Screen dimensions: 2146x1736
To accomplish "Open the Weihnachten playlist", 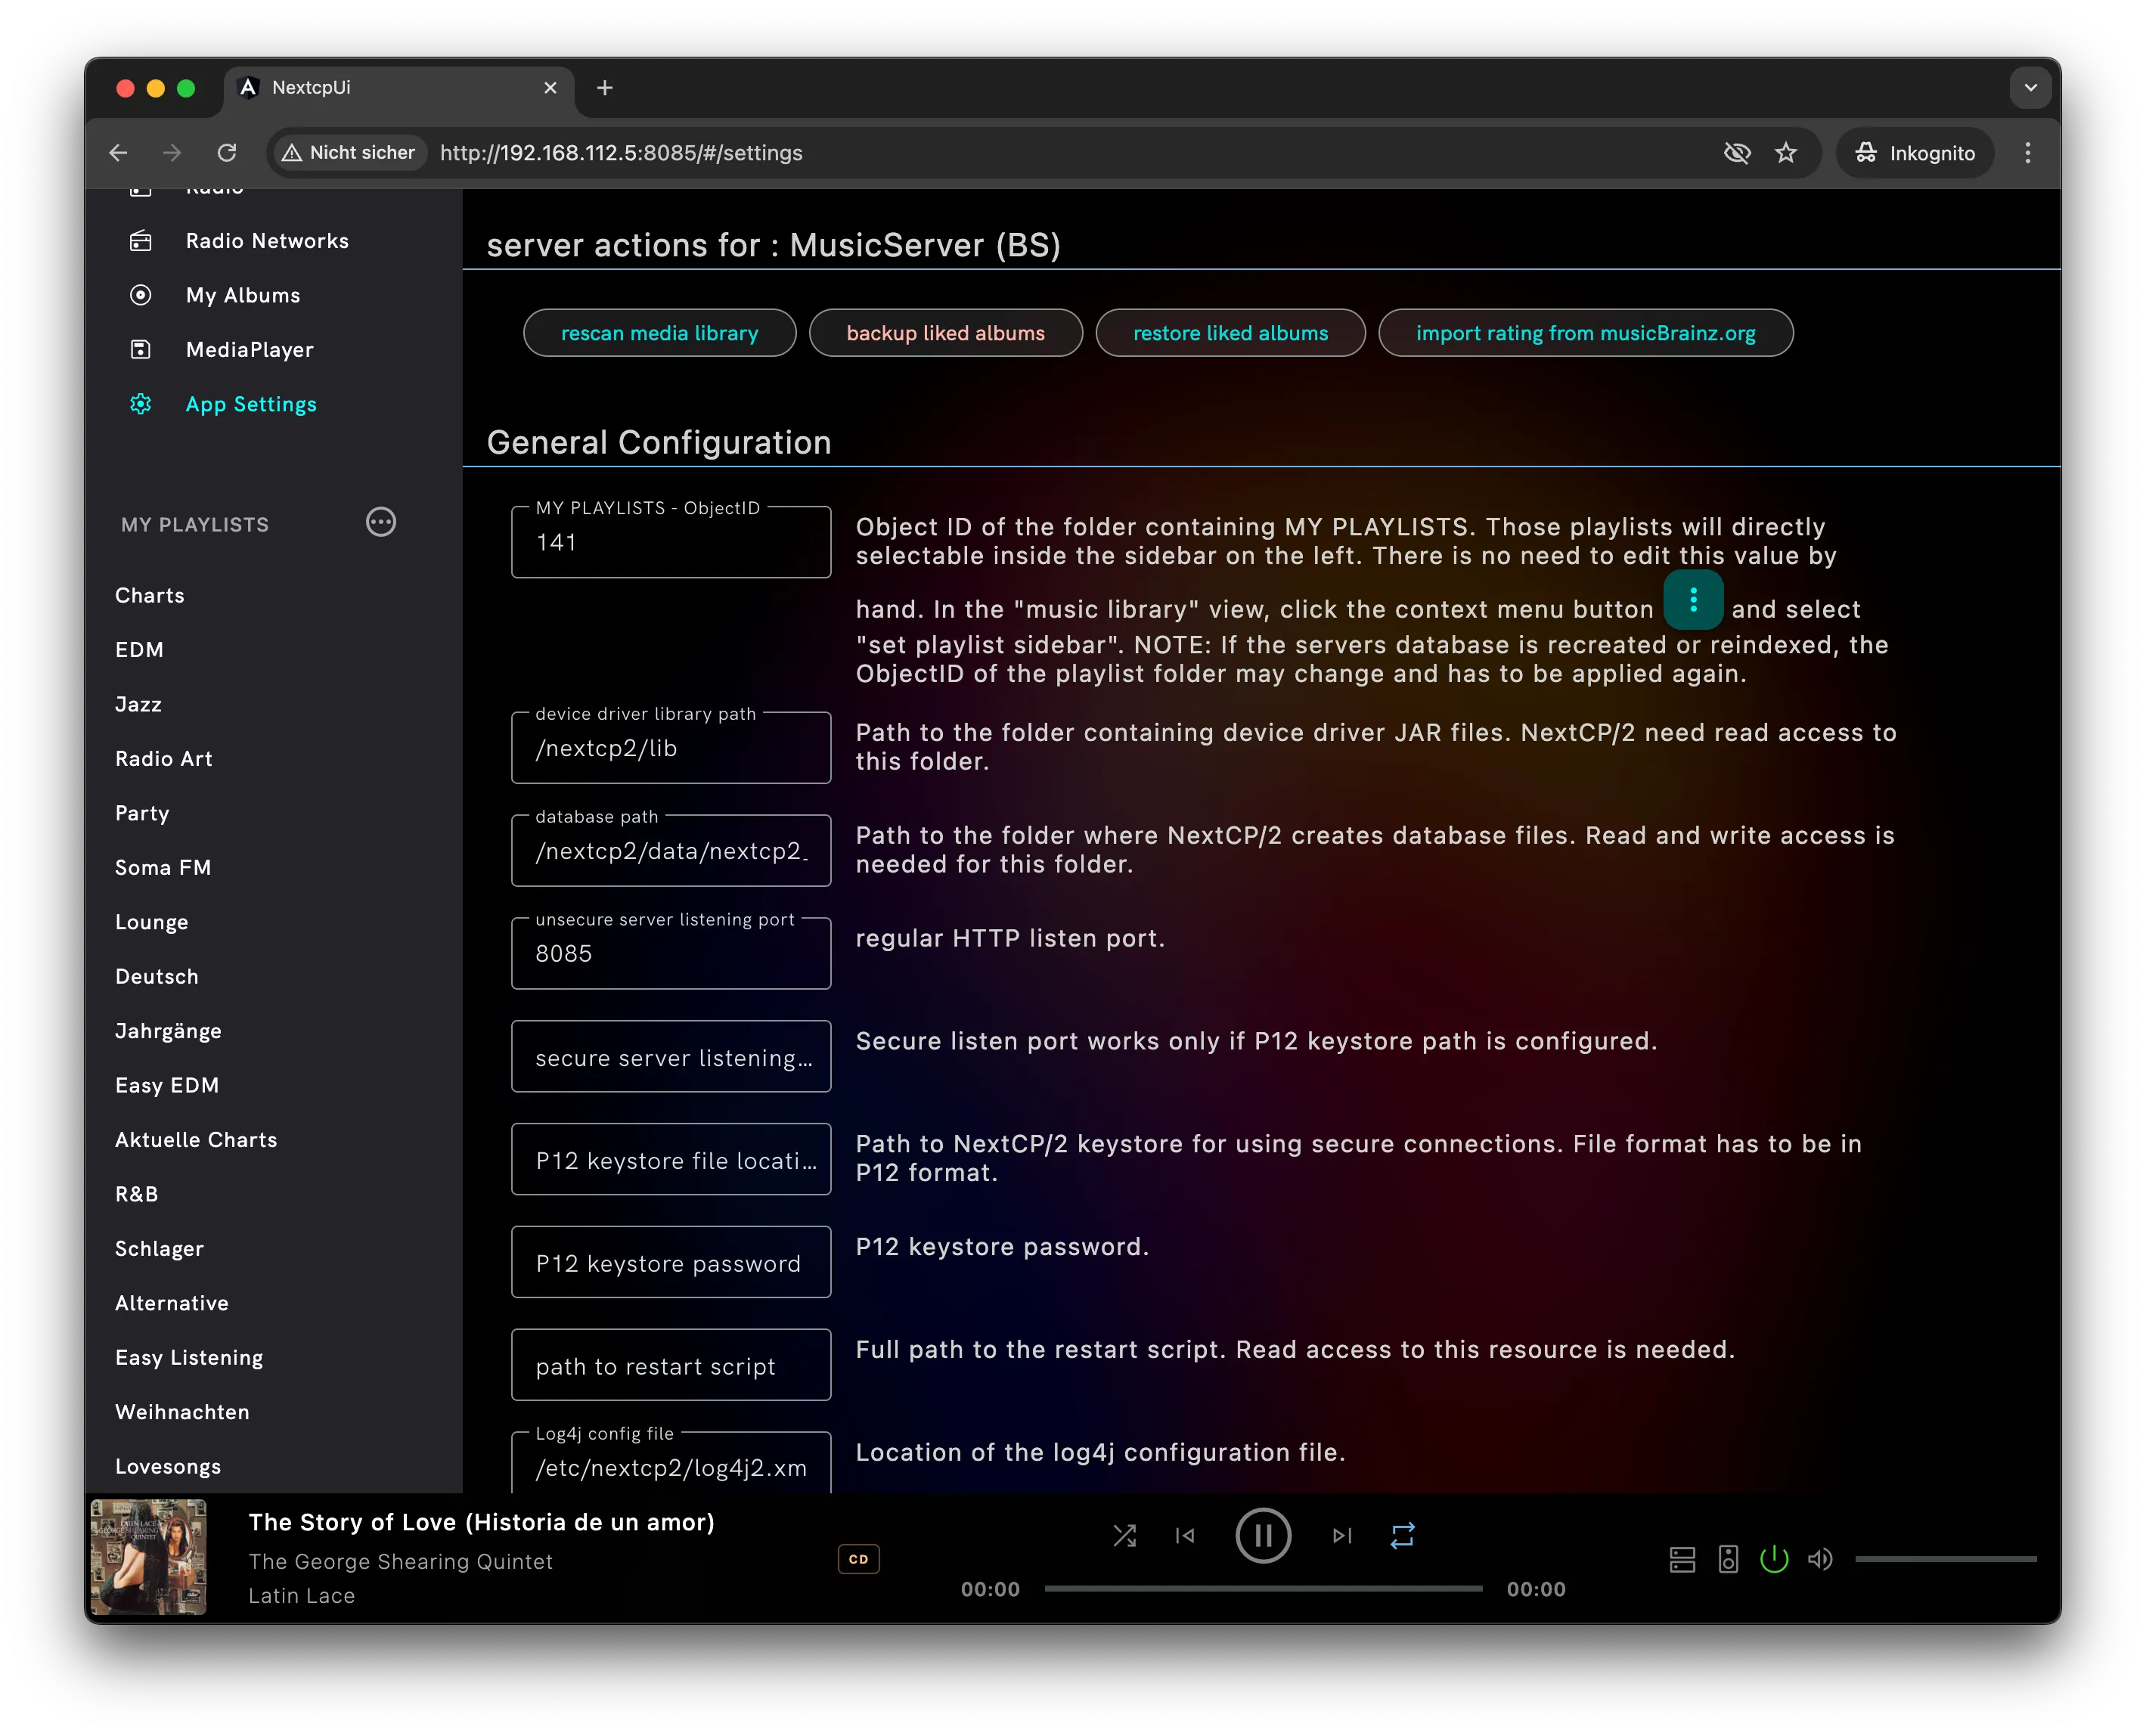I will click(x=182, y=1412).
